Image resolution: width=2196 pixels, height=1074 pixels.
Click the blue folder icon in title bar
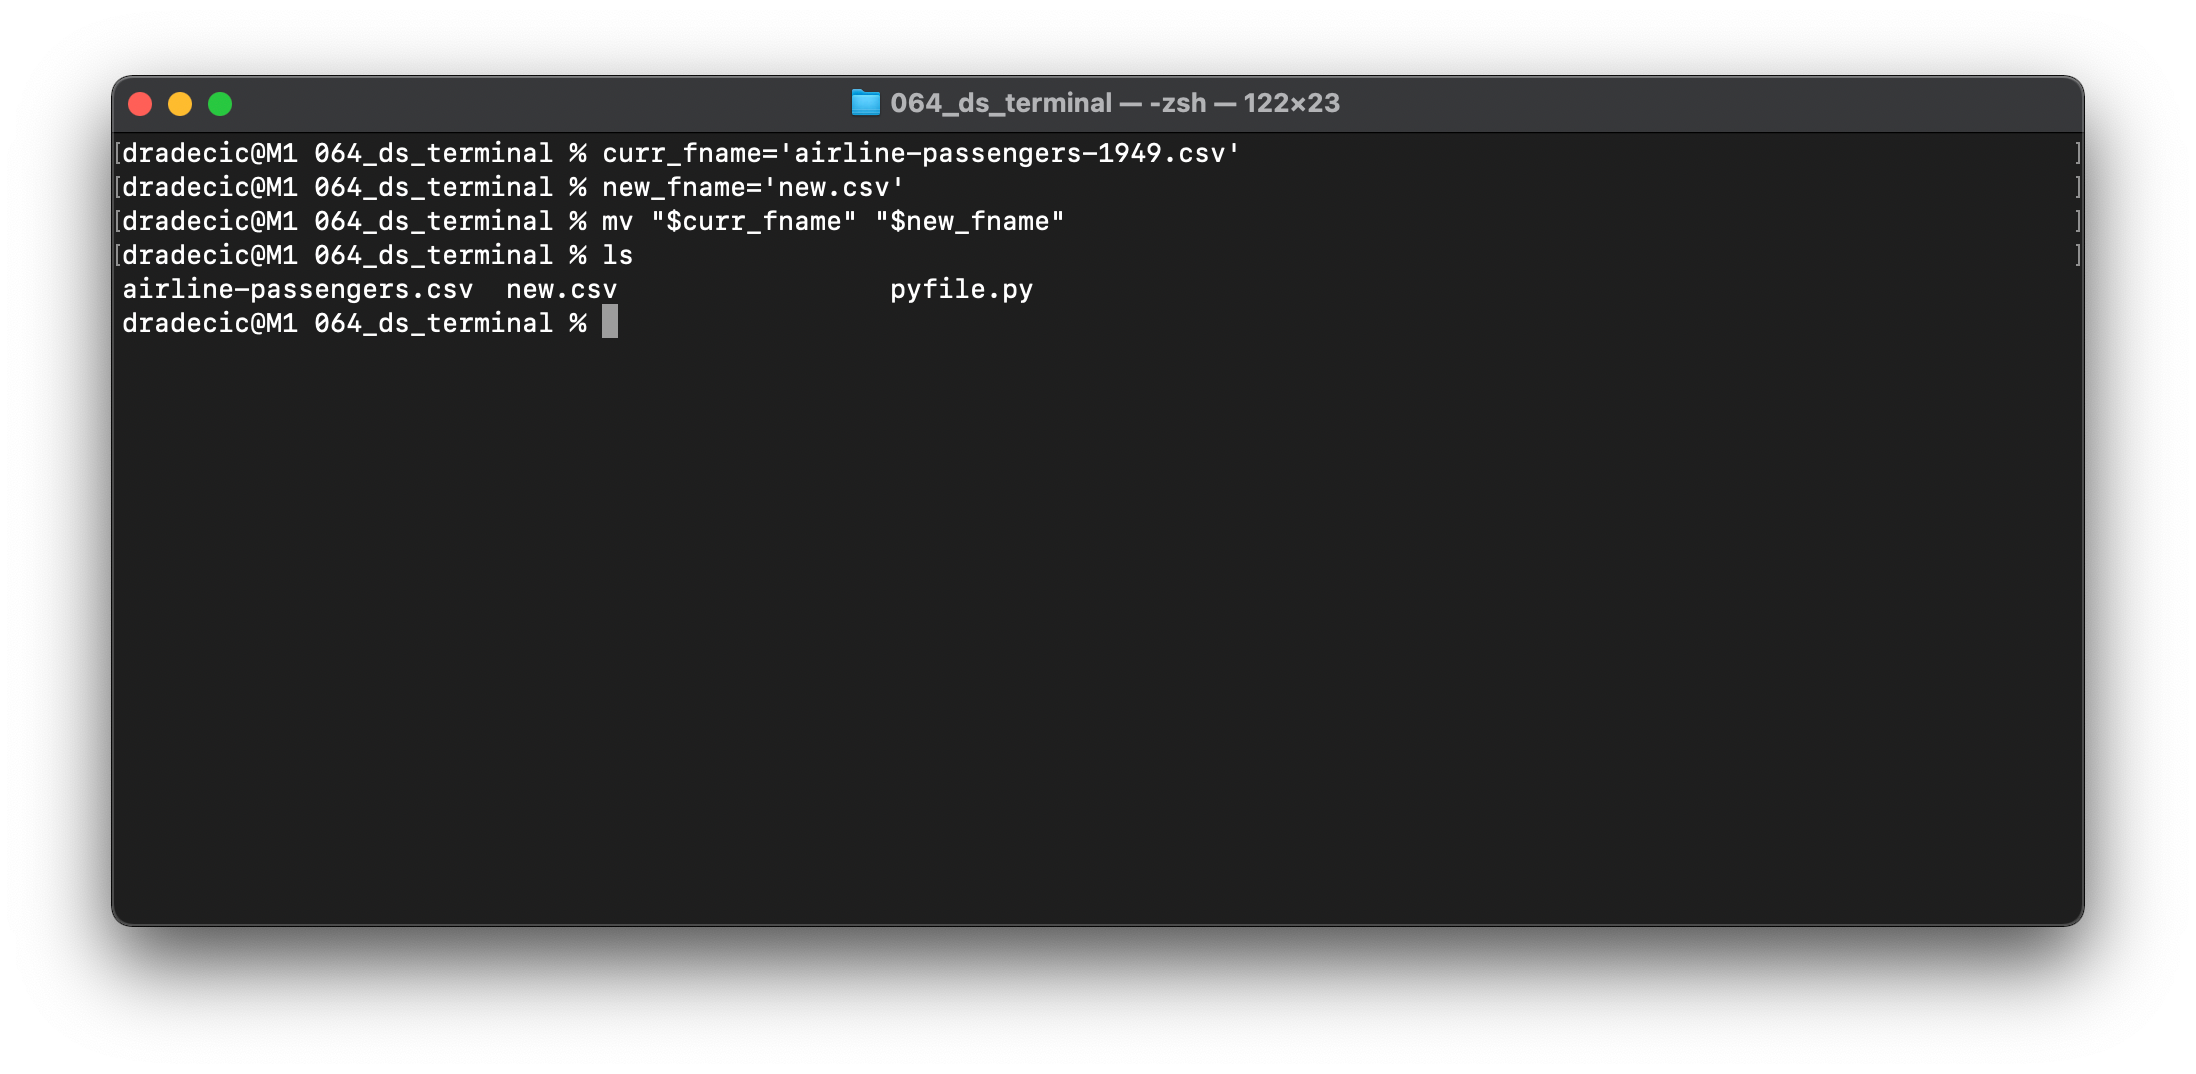[x=865, y=103]
